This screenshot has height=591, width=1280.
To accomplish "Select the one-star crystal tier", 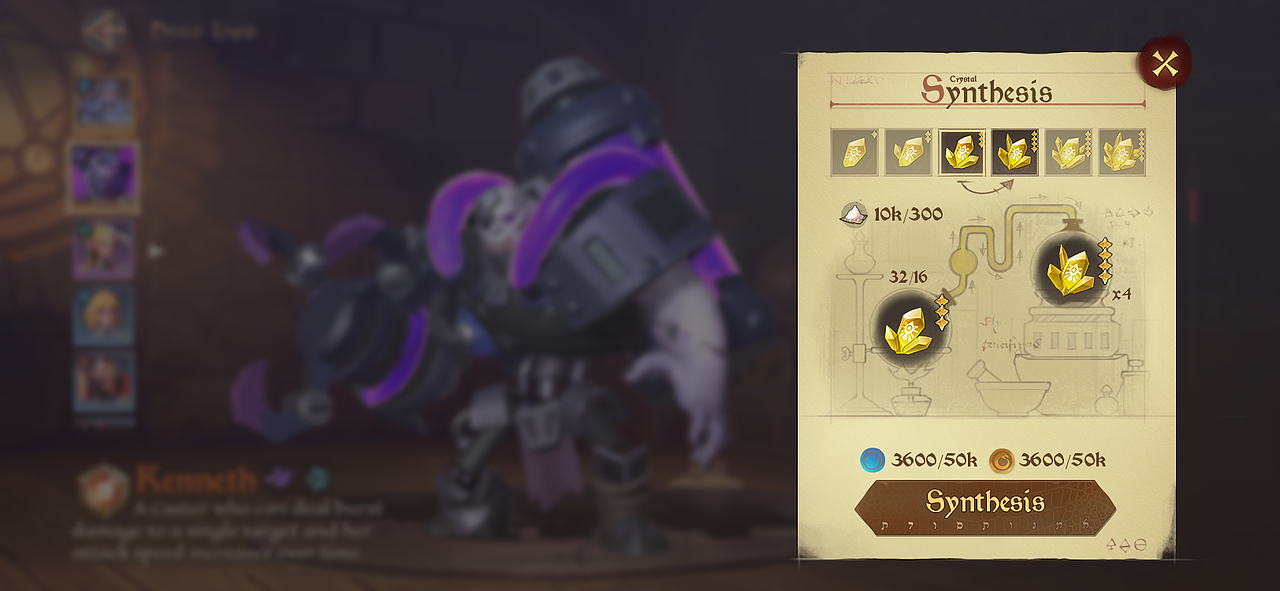I will pyautogui.click(x=854, y=152).
